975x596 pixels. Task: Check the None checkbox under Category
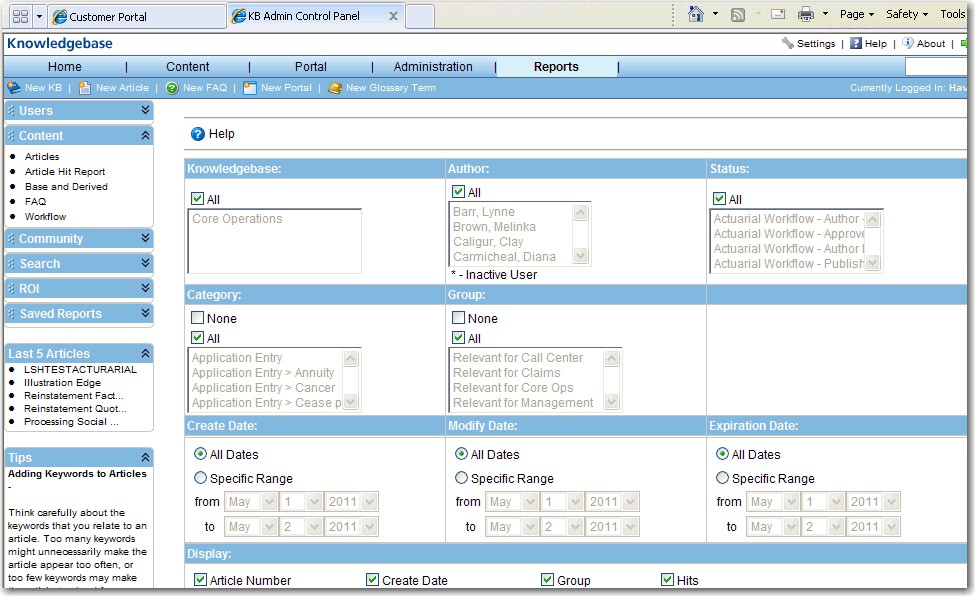click(x=198, y=318)
